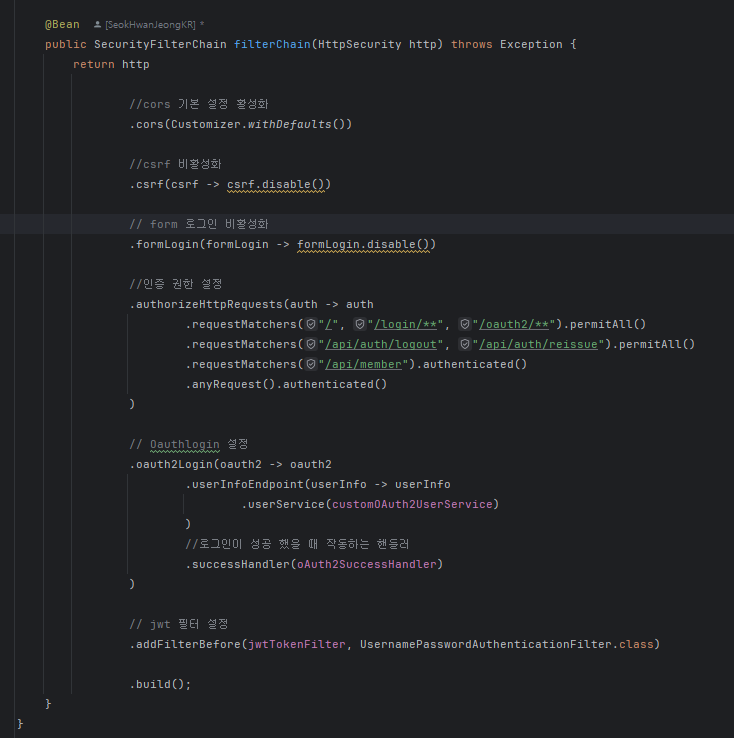Click the "//cors 기본 설정 활성화" comment
Viewport: 734px width, 738px height.
click(199, 104)
